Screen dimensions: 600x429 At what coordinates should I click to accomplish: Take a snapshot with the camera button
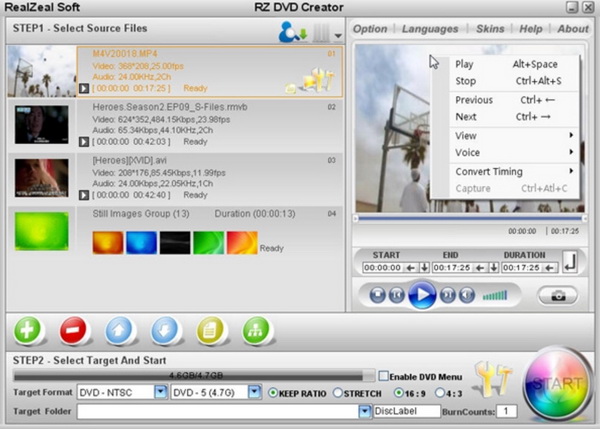click(x=557, y=295)
